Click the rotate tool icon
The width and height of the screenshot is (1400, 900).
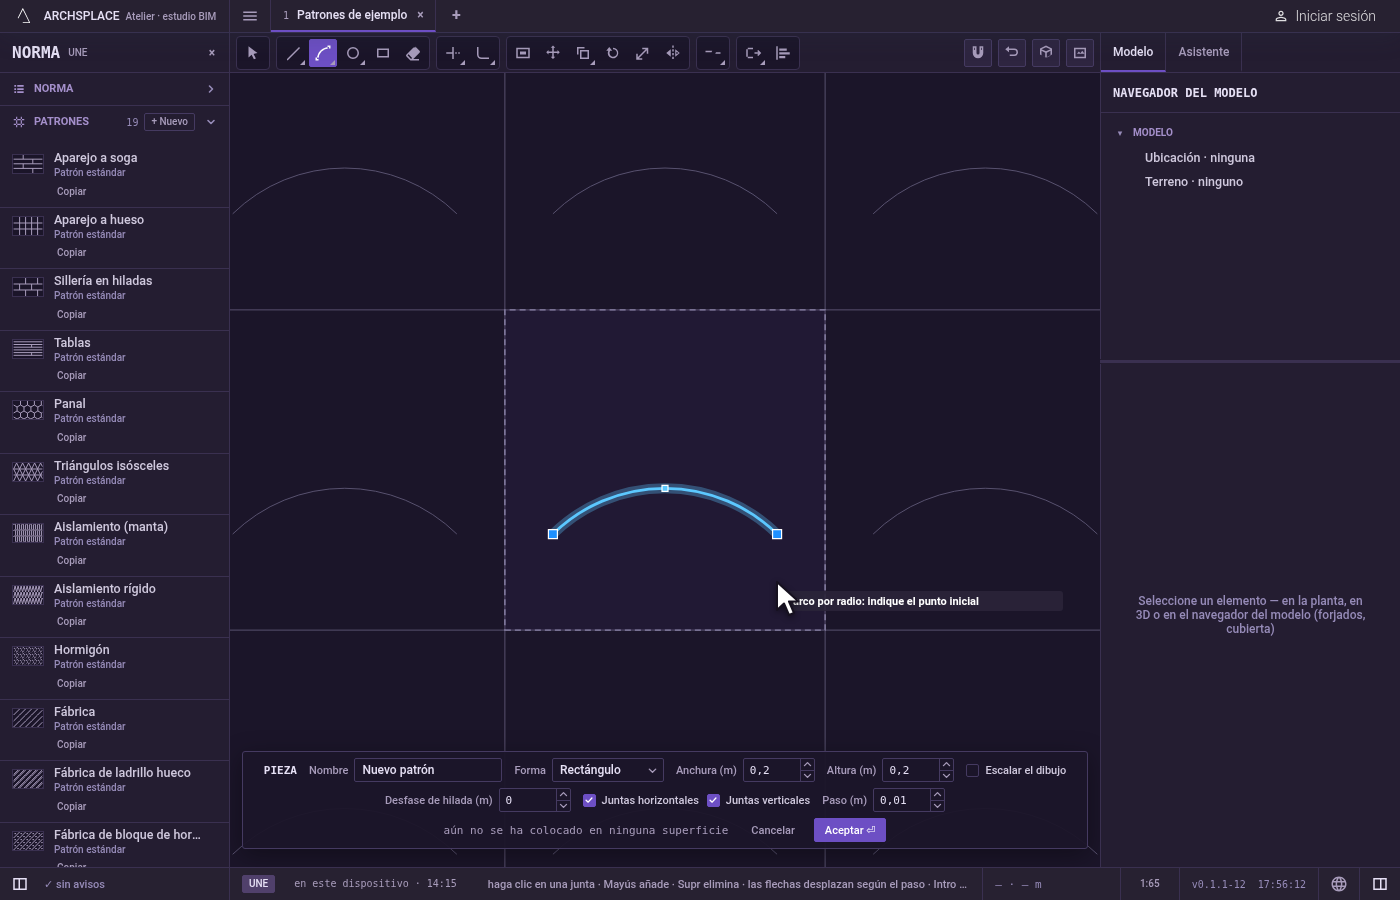(613, 53)
